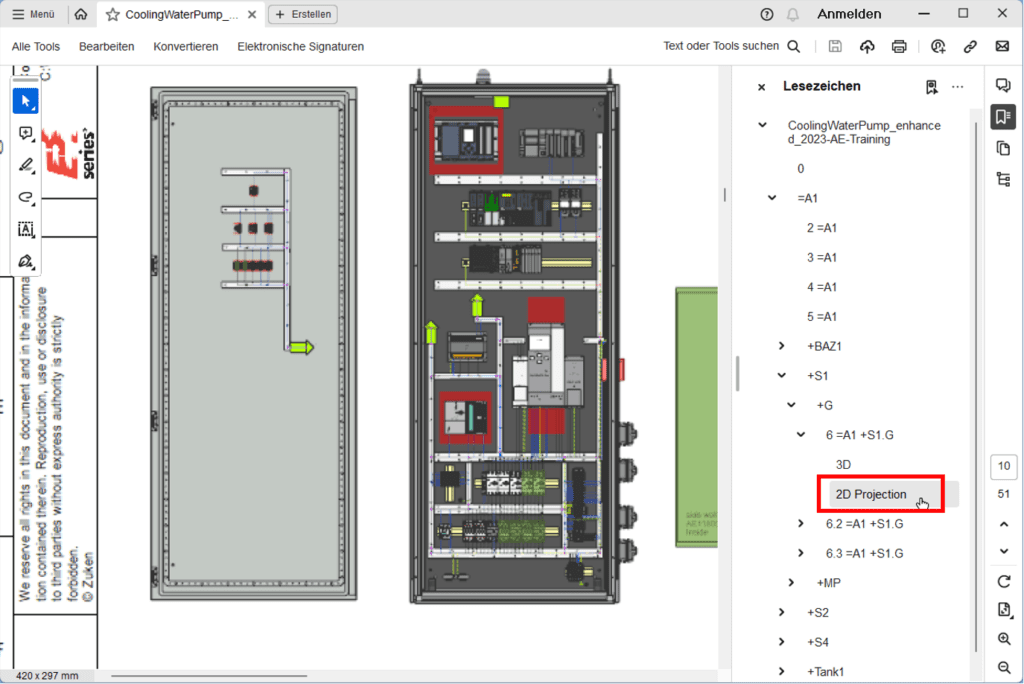Toggle the page thumbnails panel
The width and height of the screenshot is (1024, 684).
pos(1003,148)
